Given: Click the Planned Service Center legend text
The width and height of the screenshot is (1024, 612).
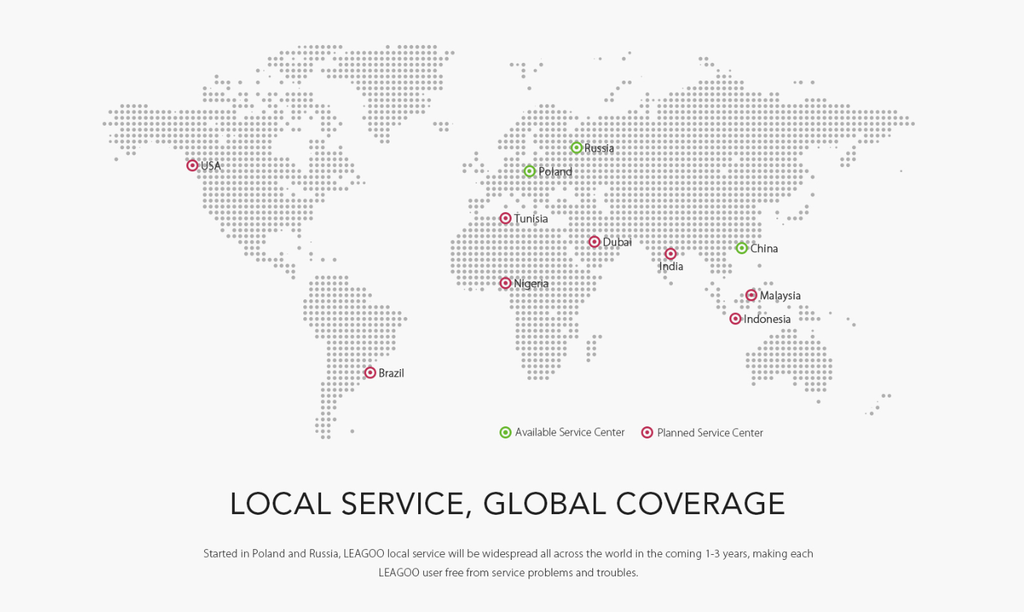Looking at the screenshot, I should [710, 432].
